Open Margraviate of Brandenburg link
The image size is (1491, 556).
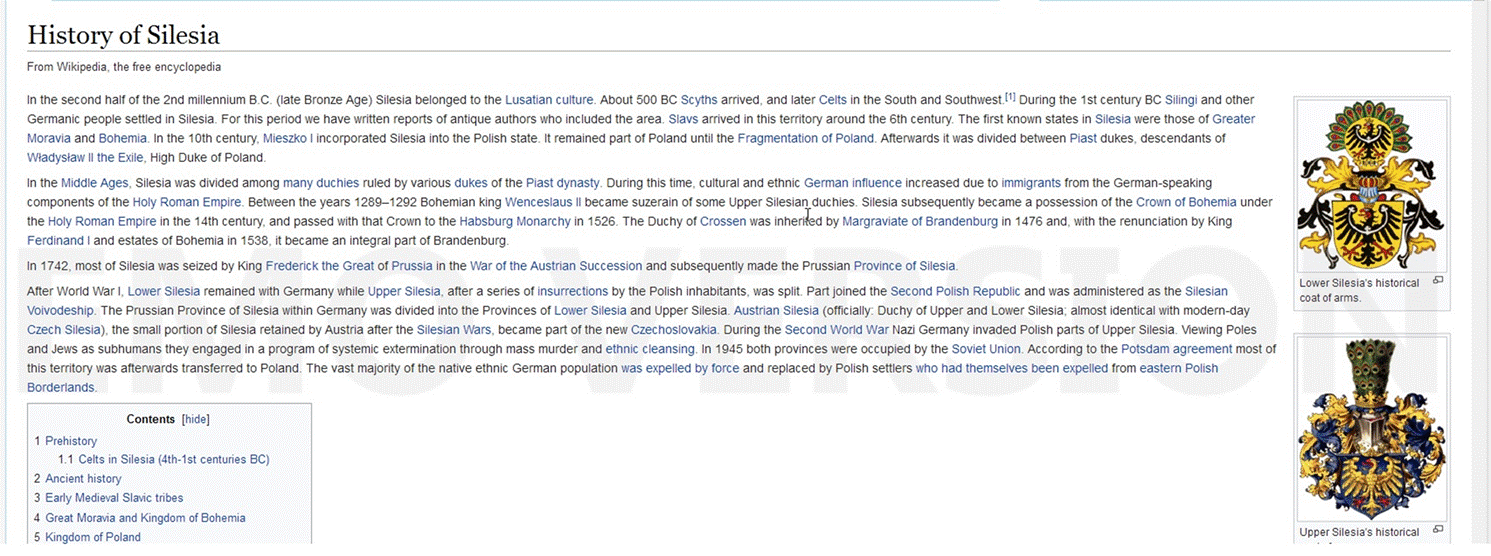point(920,221)
